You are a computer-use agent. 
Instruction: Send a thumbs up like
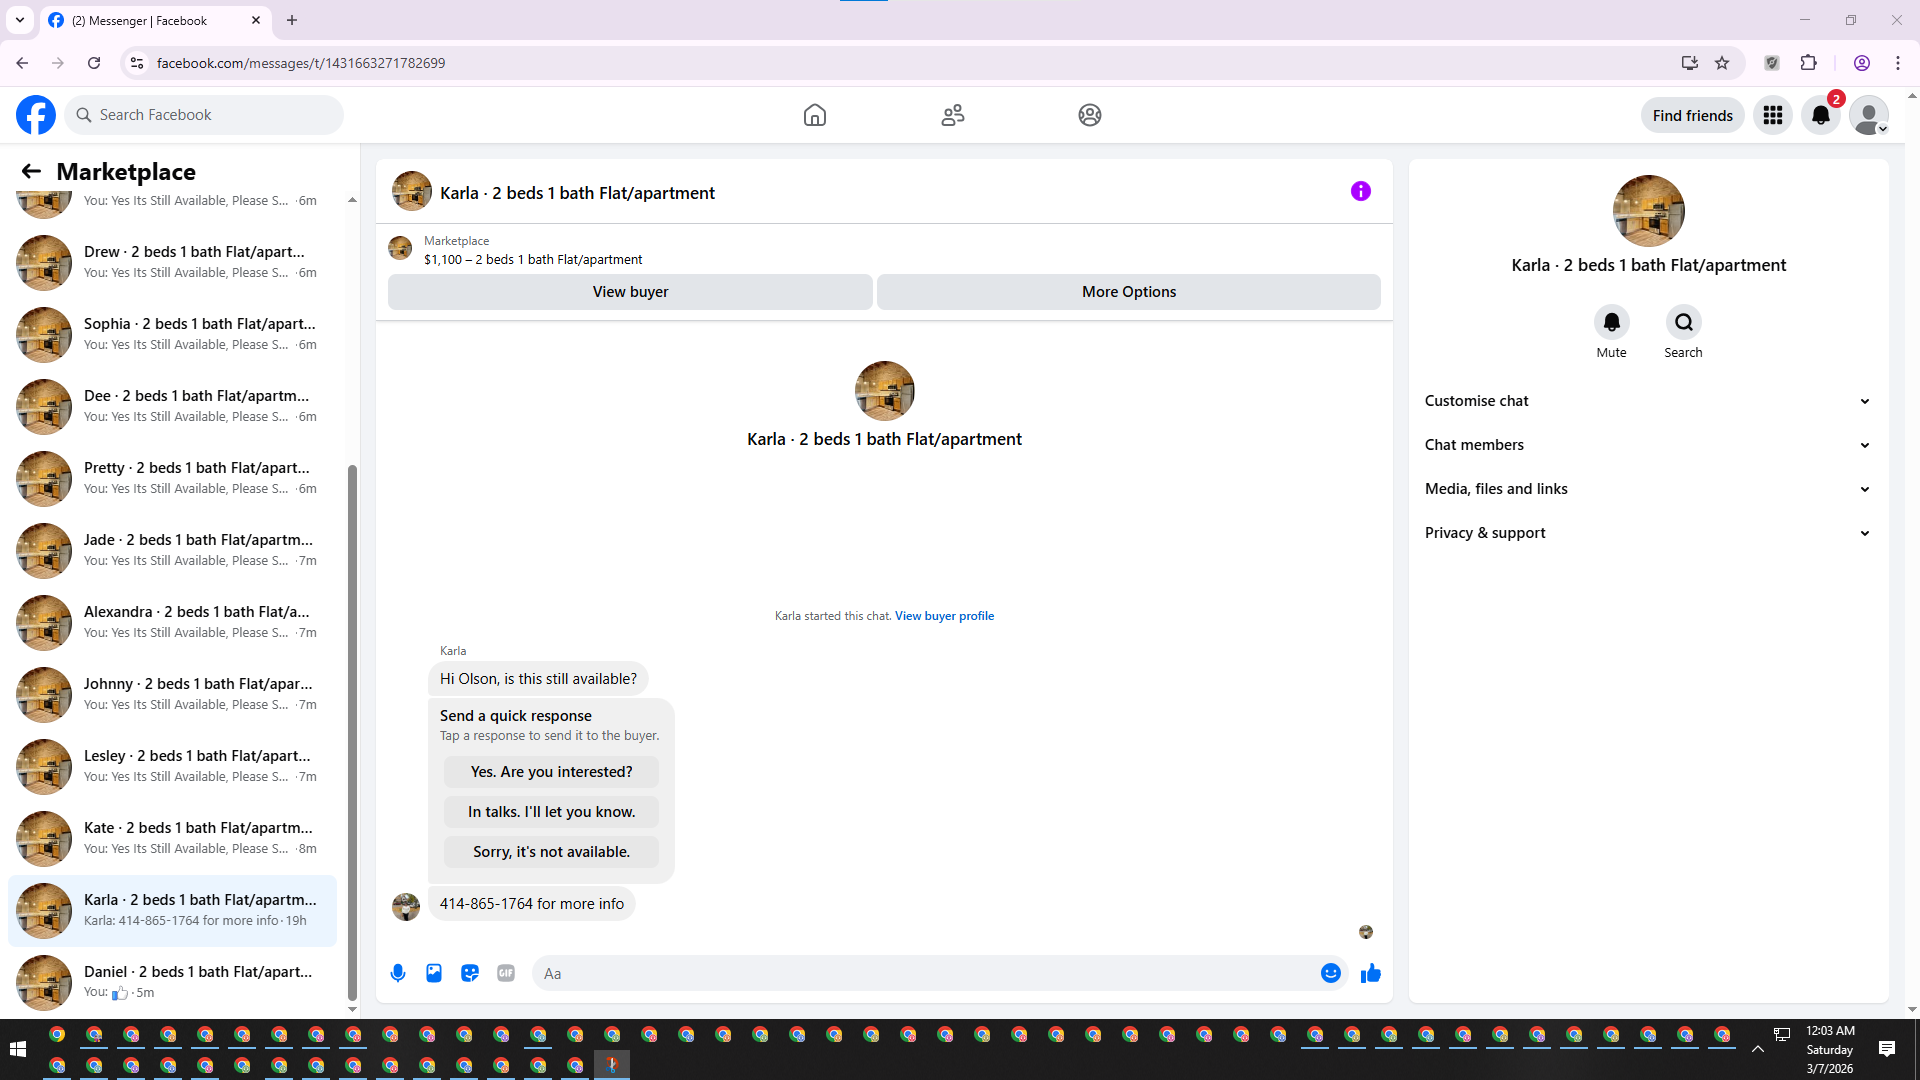(1370, 973)
